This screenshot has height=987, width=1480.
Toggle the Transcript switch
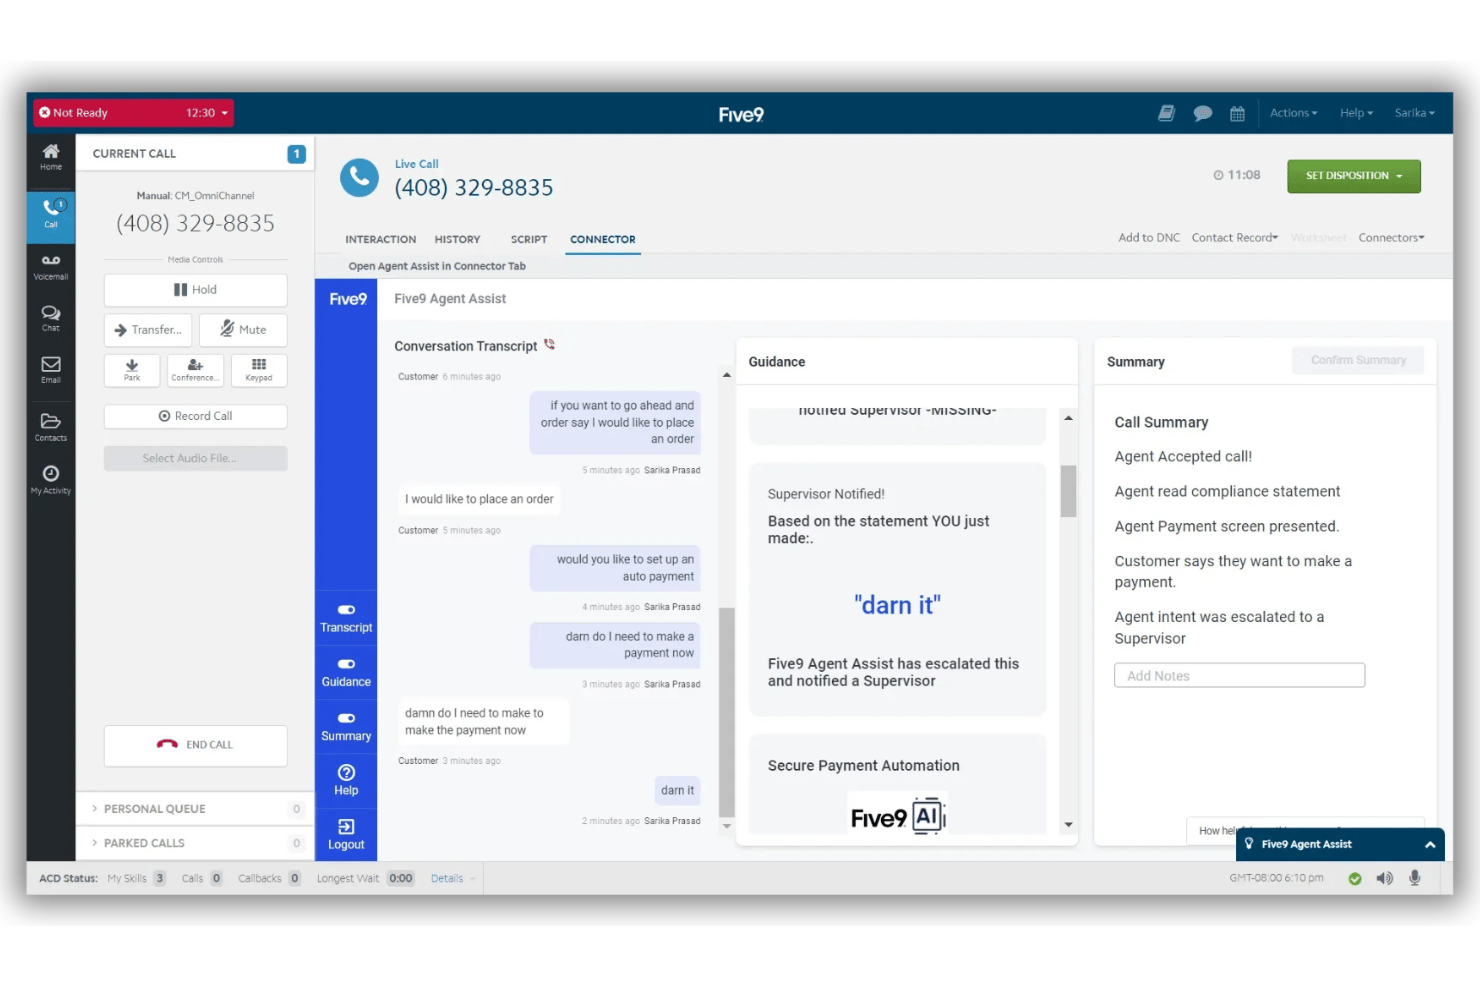[346, 609]
